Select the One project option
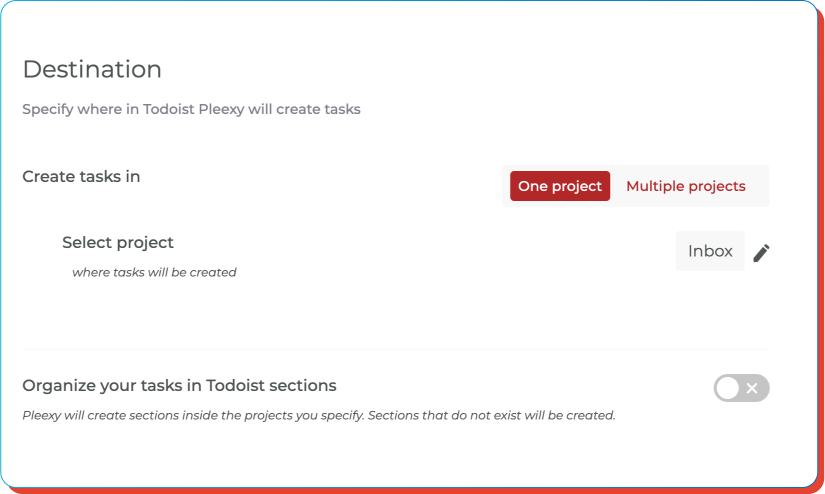This screenshot has width=825, height=494. click(560, 186)
